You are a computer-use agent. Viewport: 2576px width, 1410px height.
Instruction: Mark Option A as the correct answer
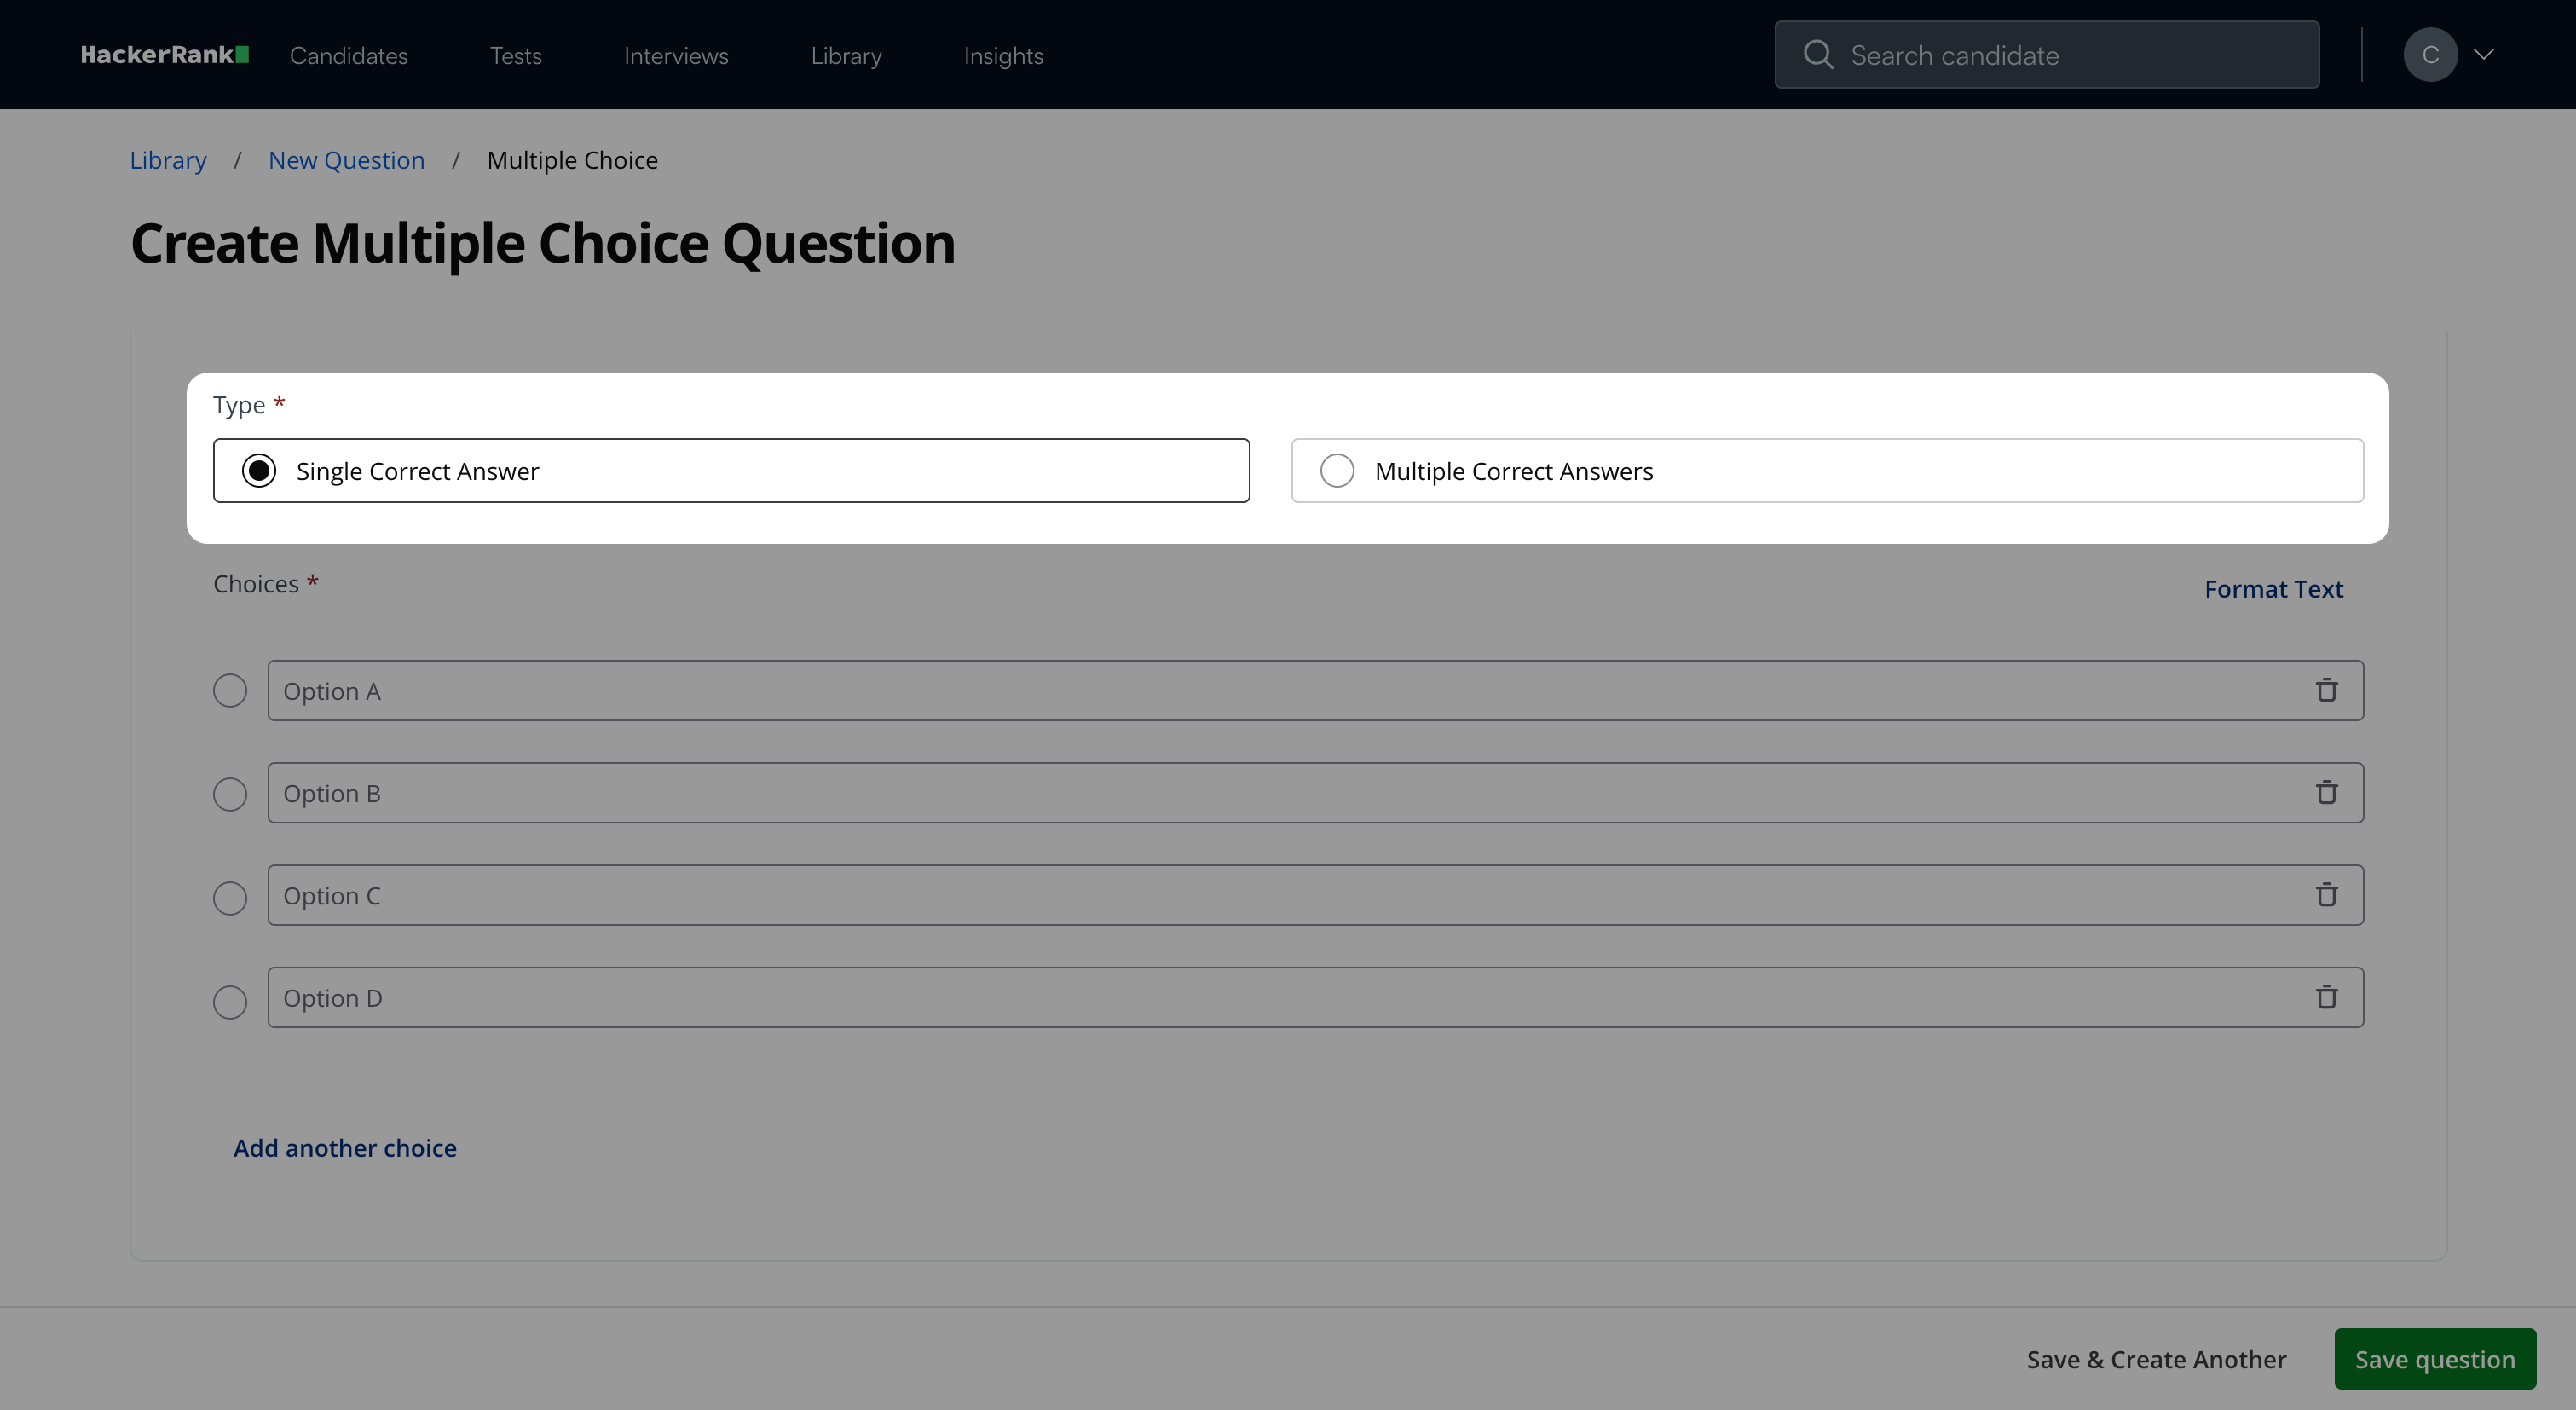pyautogui.click(x=230, y=691)
